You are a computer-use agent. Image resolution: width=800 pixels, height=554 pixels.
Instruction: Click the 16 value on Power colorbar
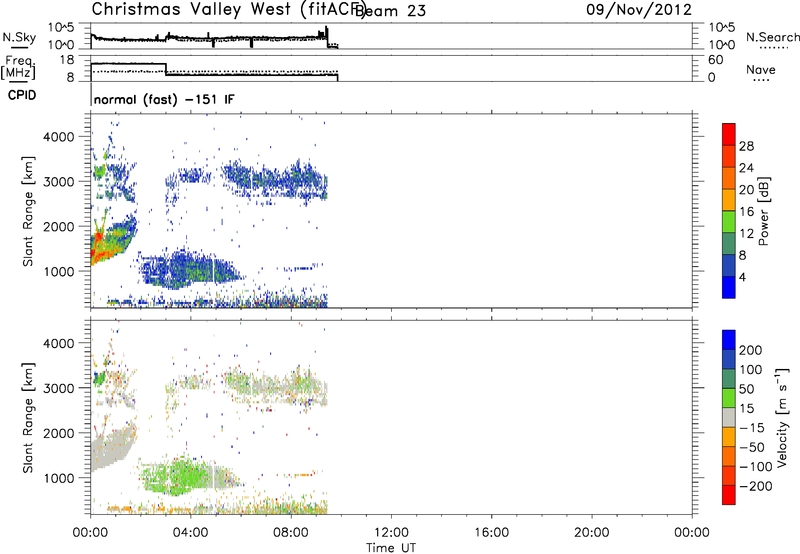[746, 212]
